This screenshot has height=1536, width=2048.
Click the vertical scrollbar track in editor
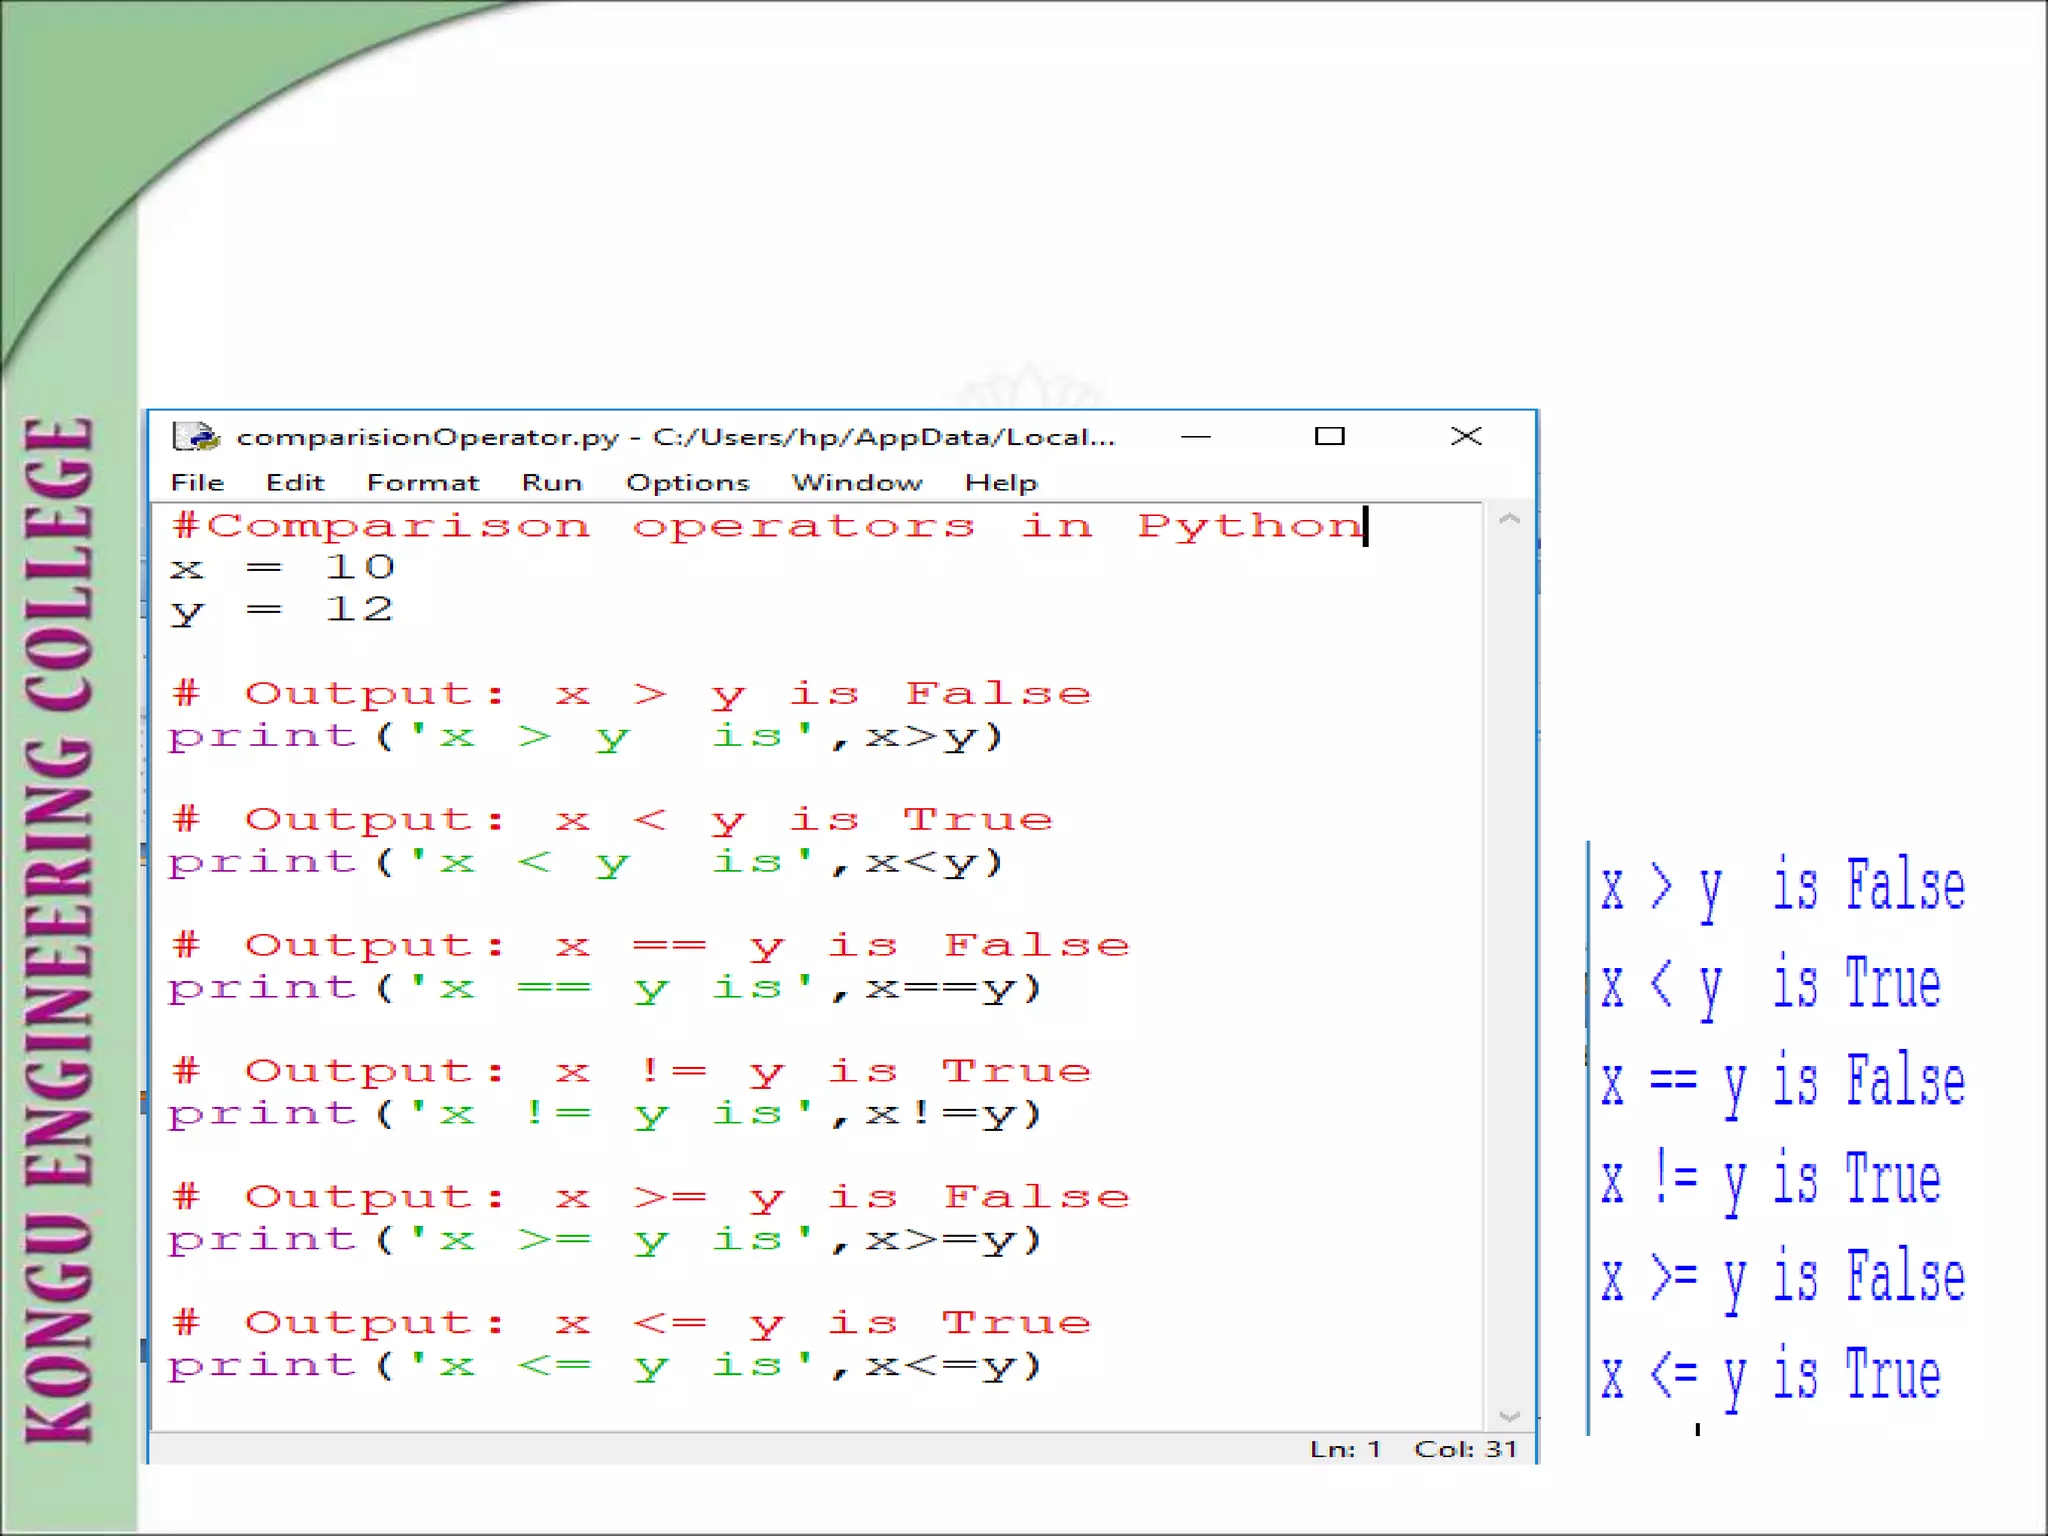[x=1509, y=960]
